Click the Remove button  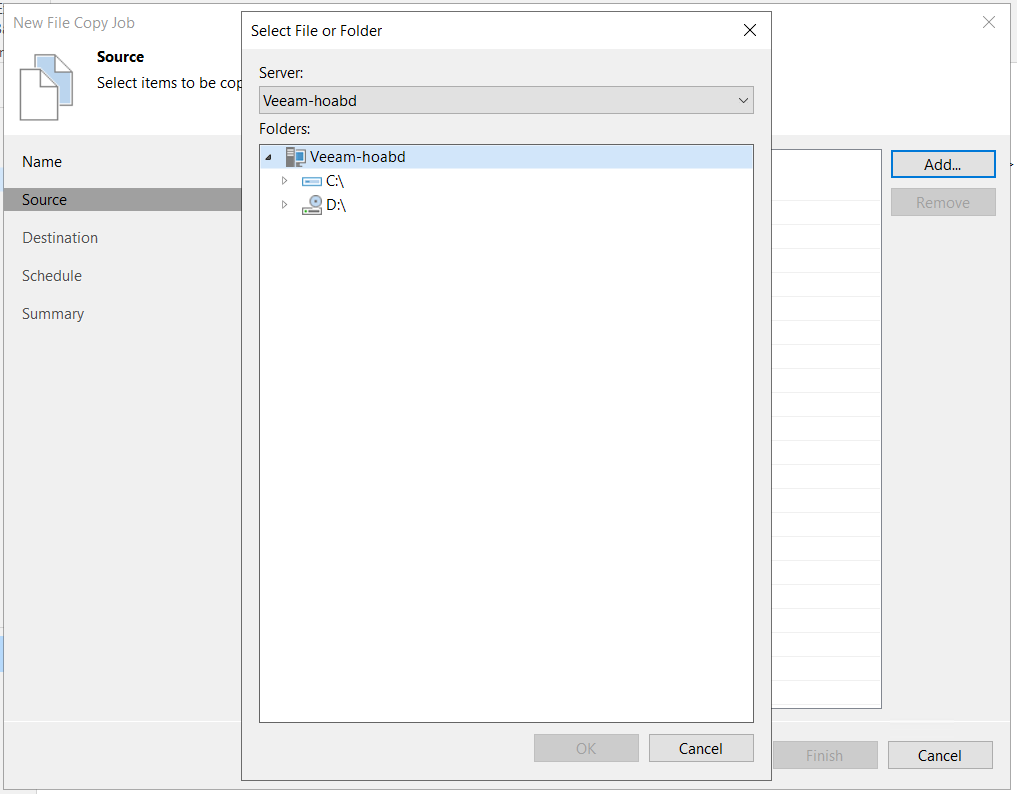click(x=942, y=201)
